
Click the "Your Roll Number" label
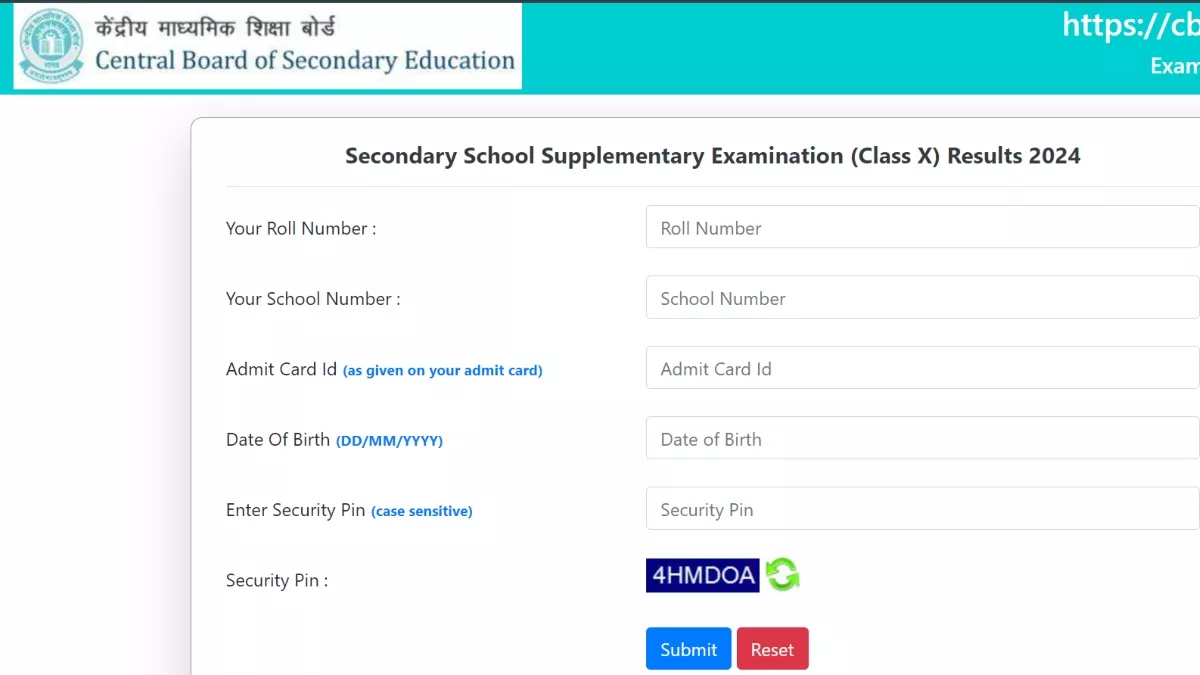click(301, 228)
